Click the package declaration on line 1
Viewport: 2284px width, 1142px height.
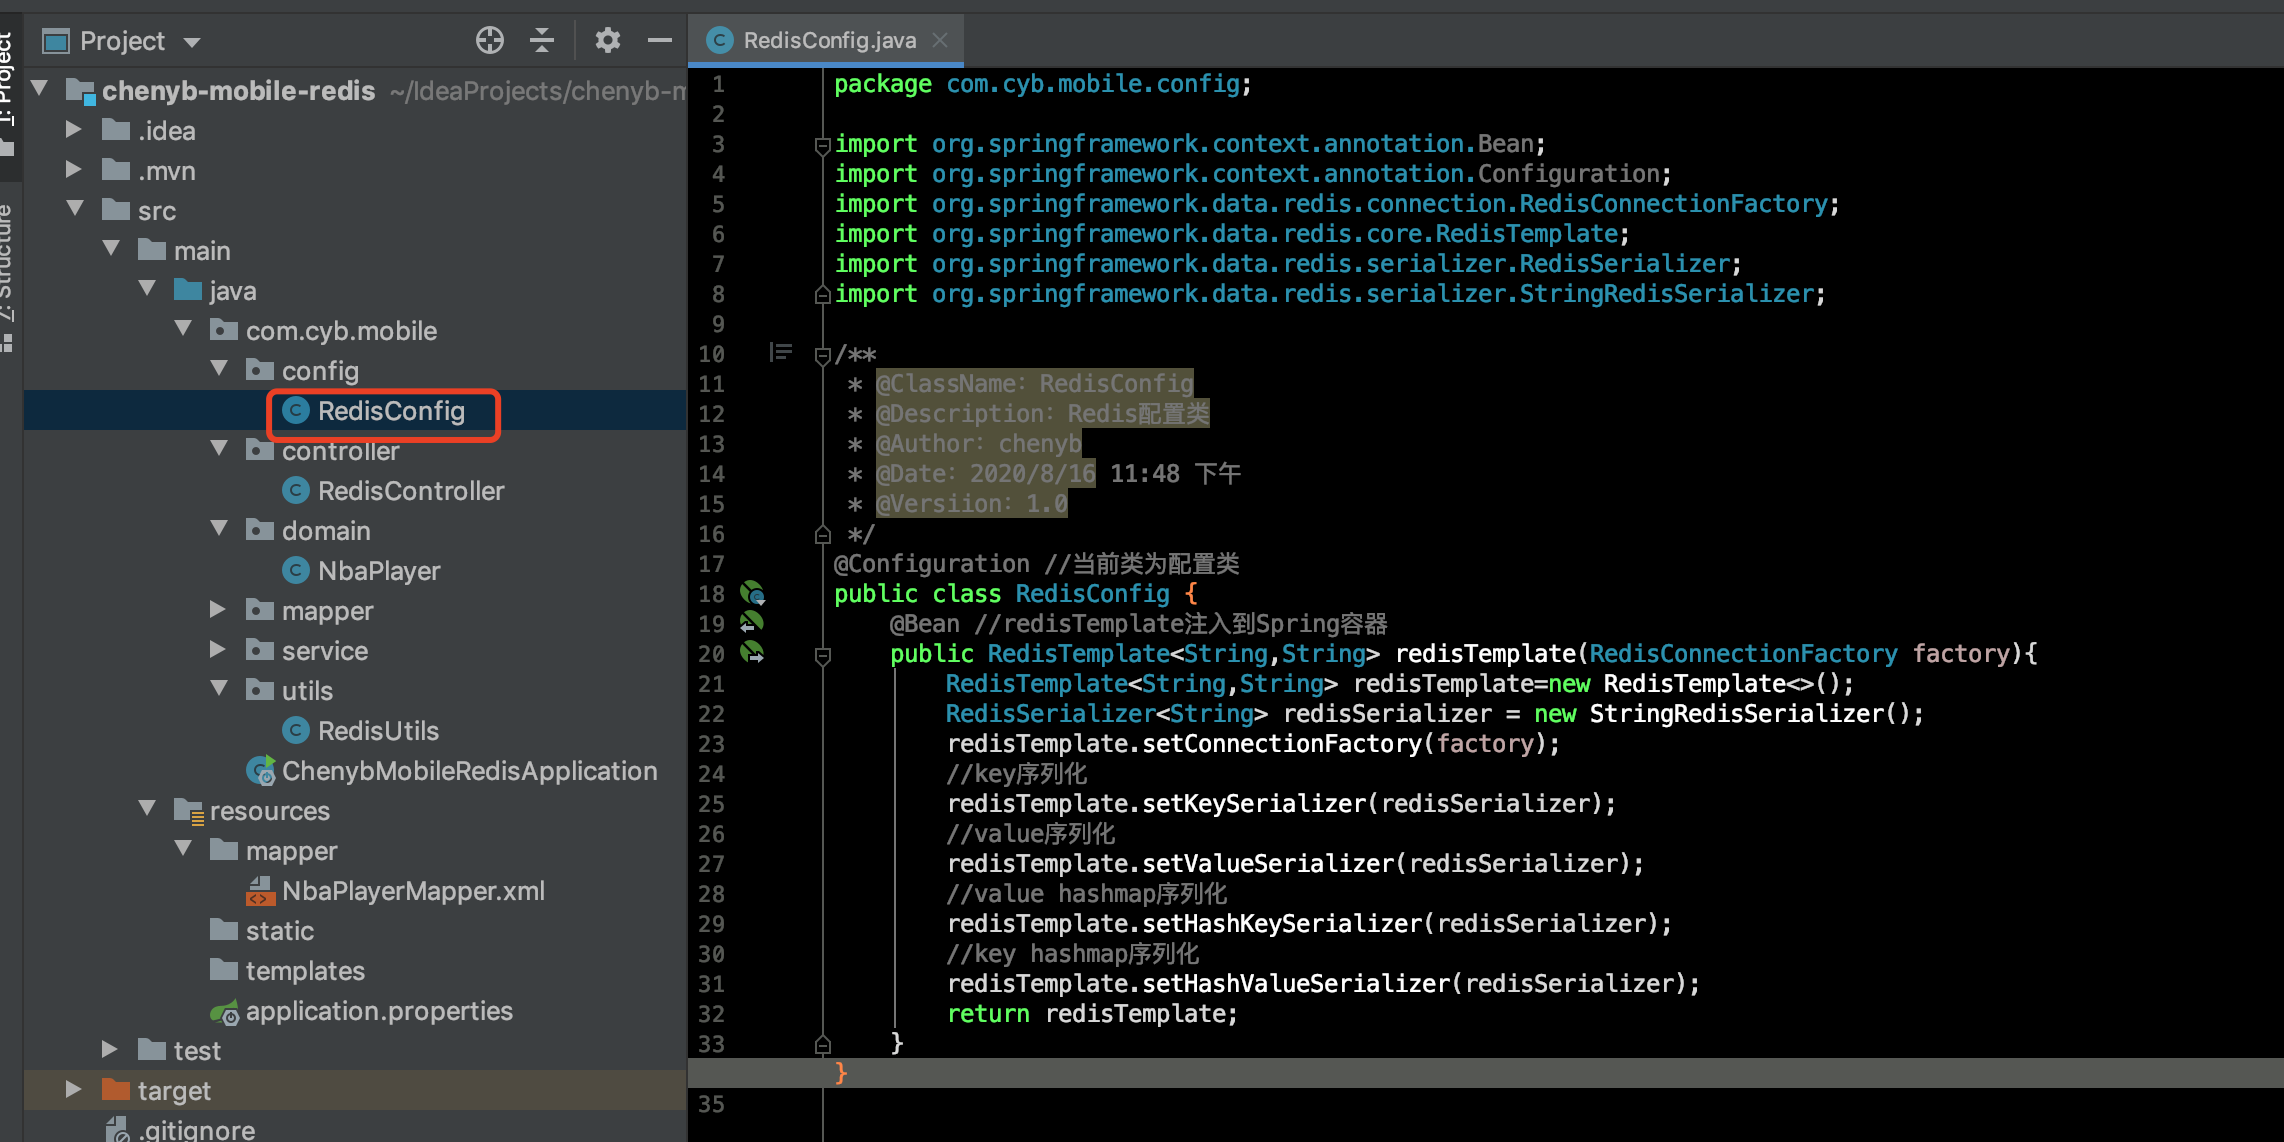point(1043,84)
